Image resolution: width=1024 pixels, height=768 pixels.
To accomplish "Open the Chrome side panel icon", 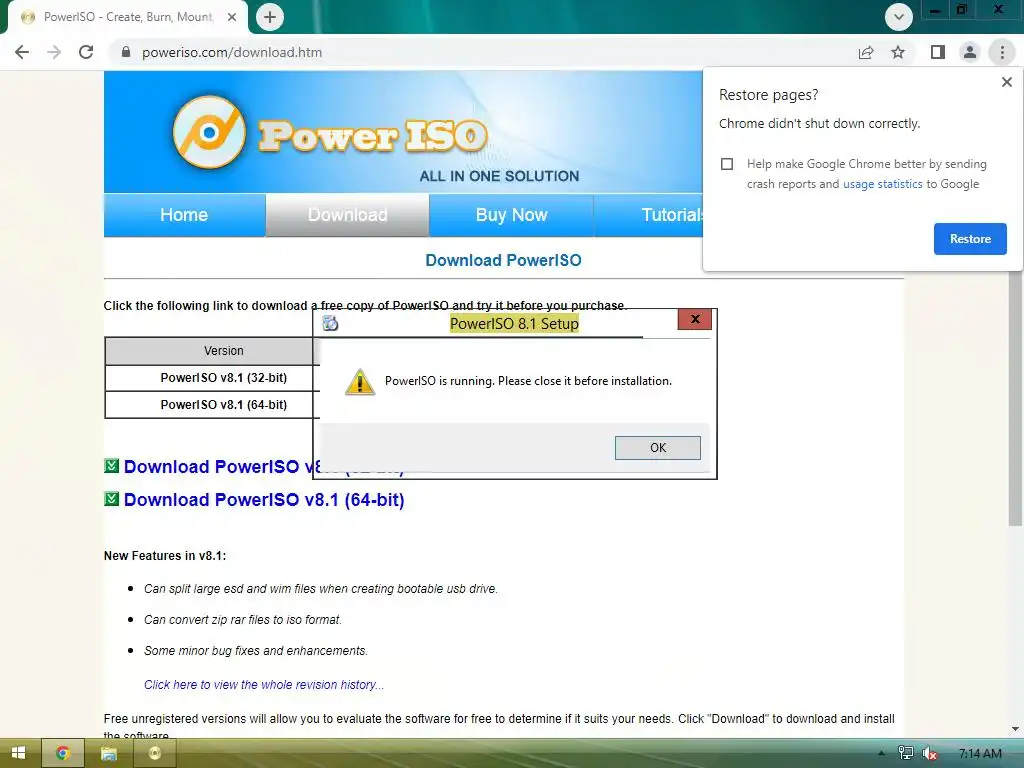I will coord(938,52).
